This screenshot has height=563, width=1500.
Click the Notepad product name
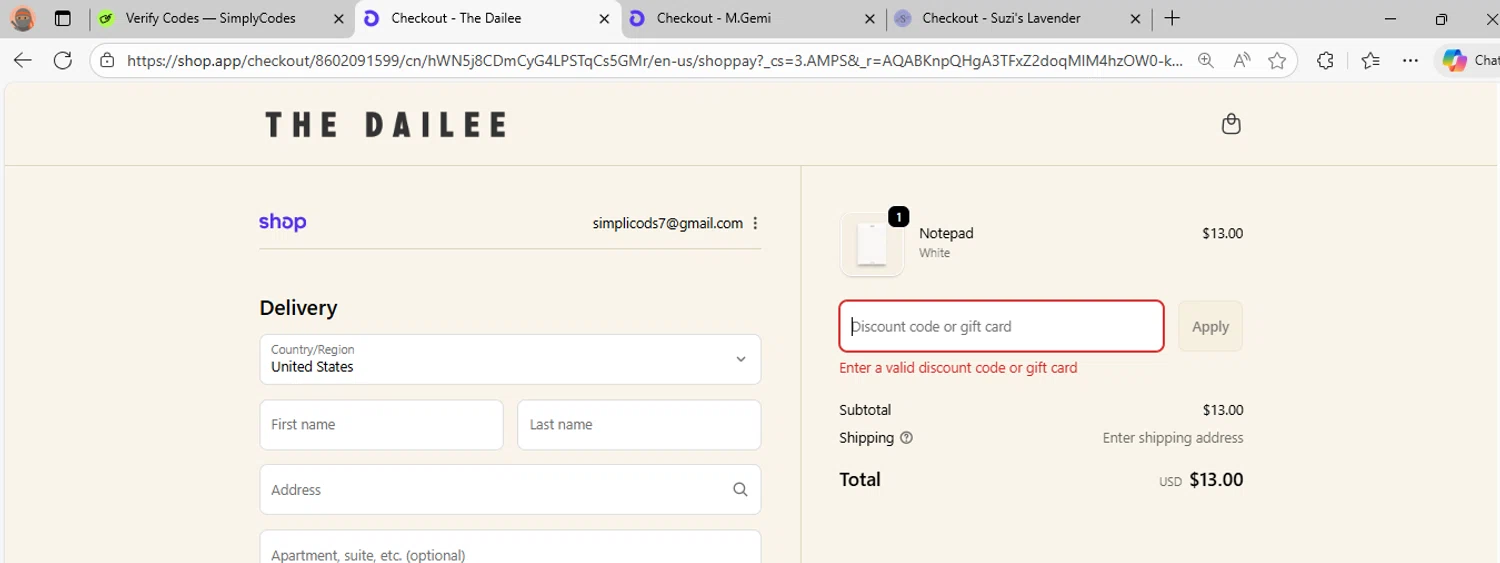pos(946,233)
